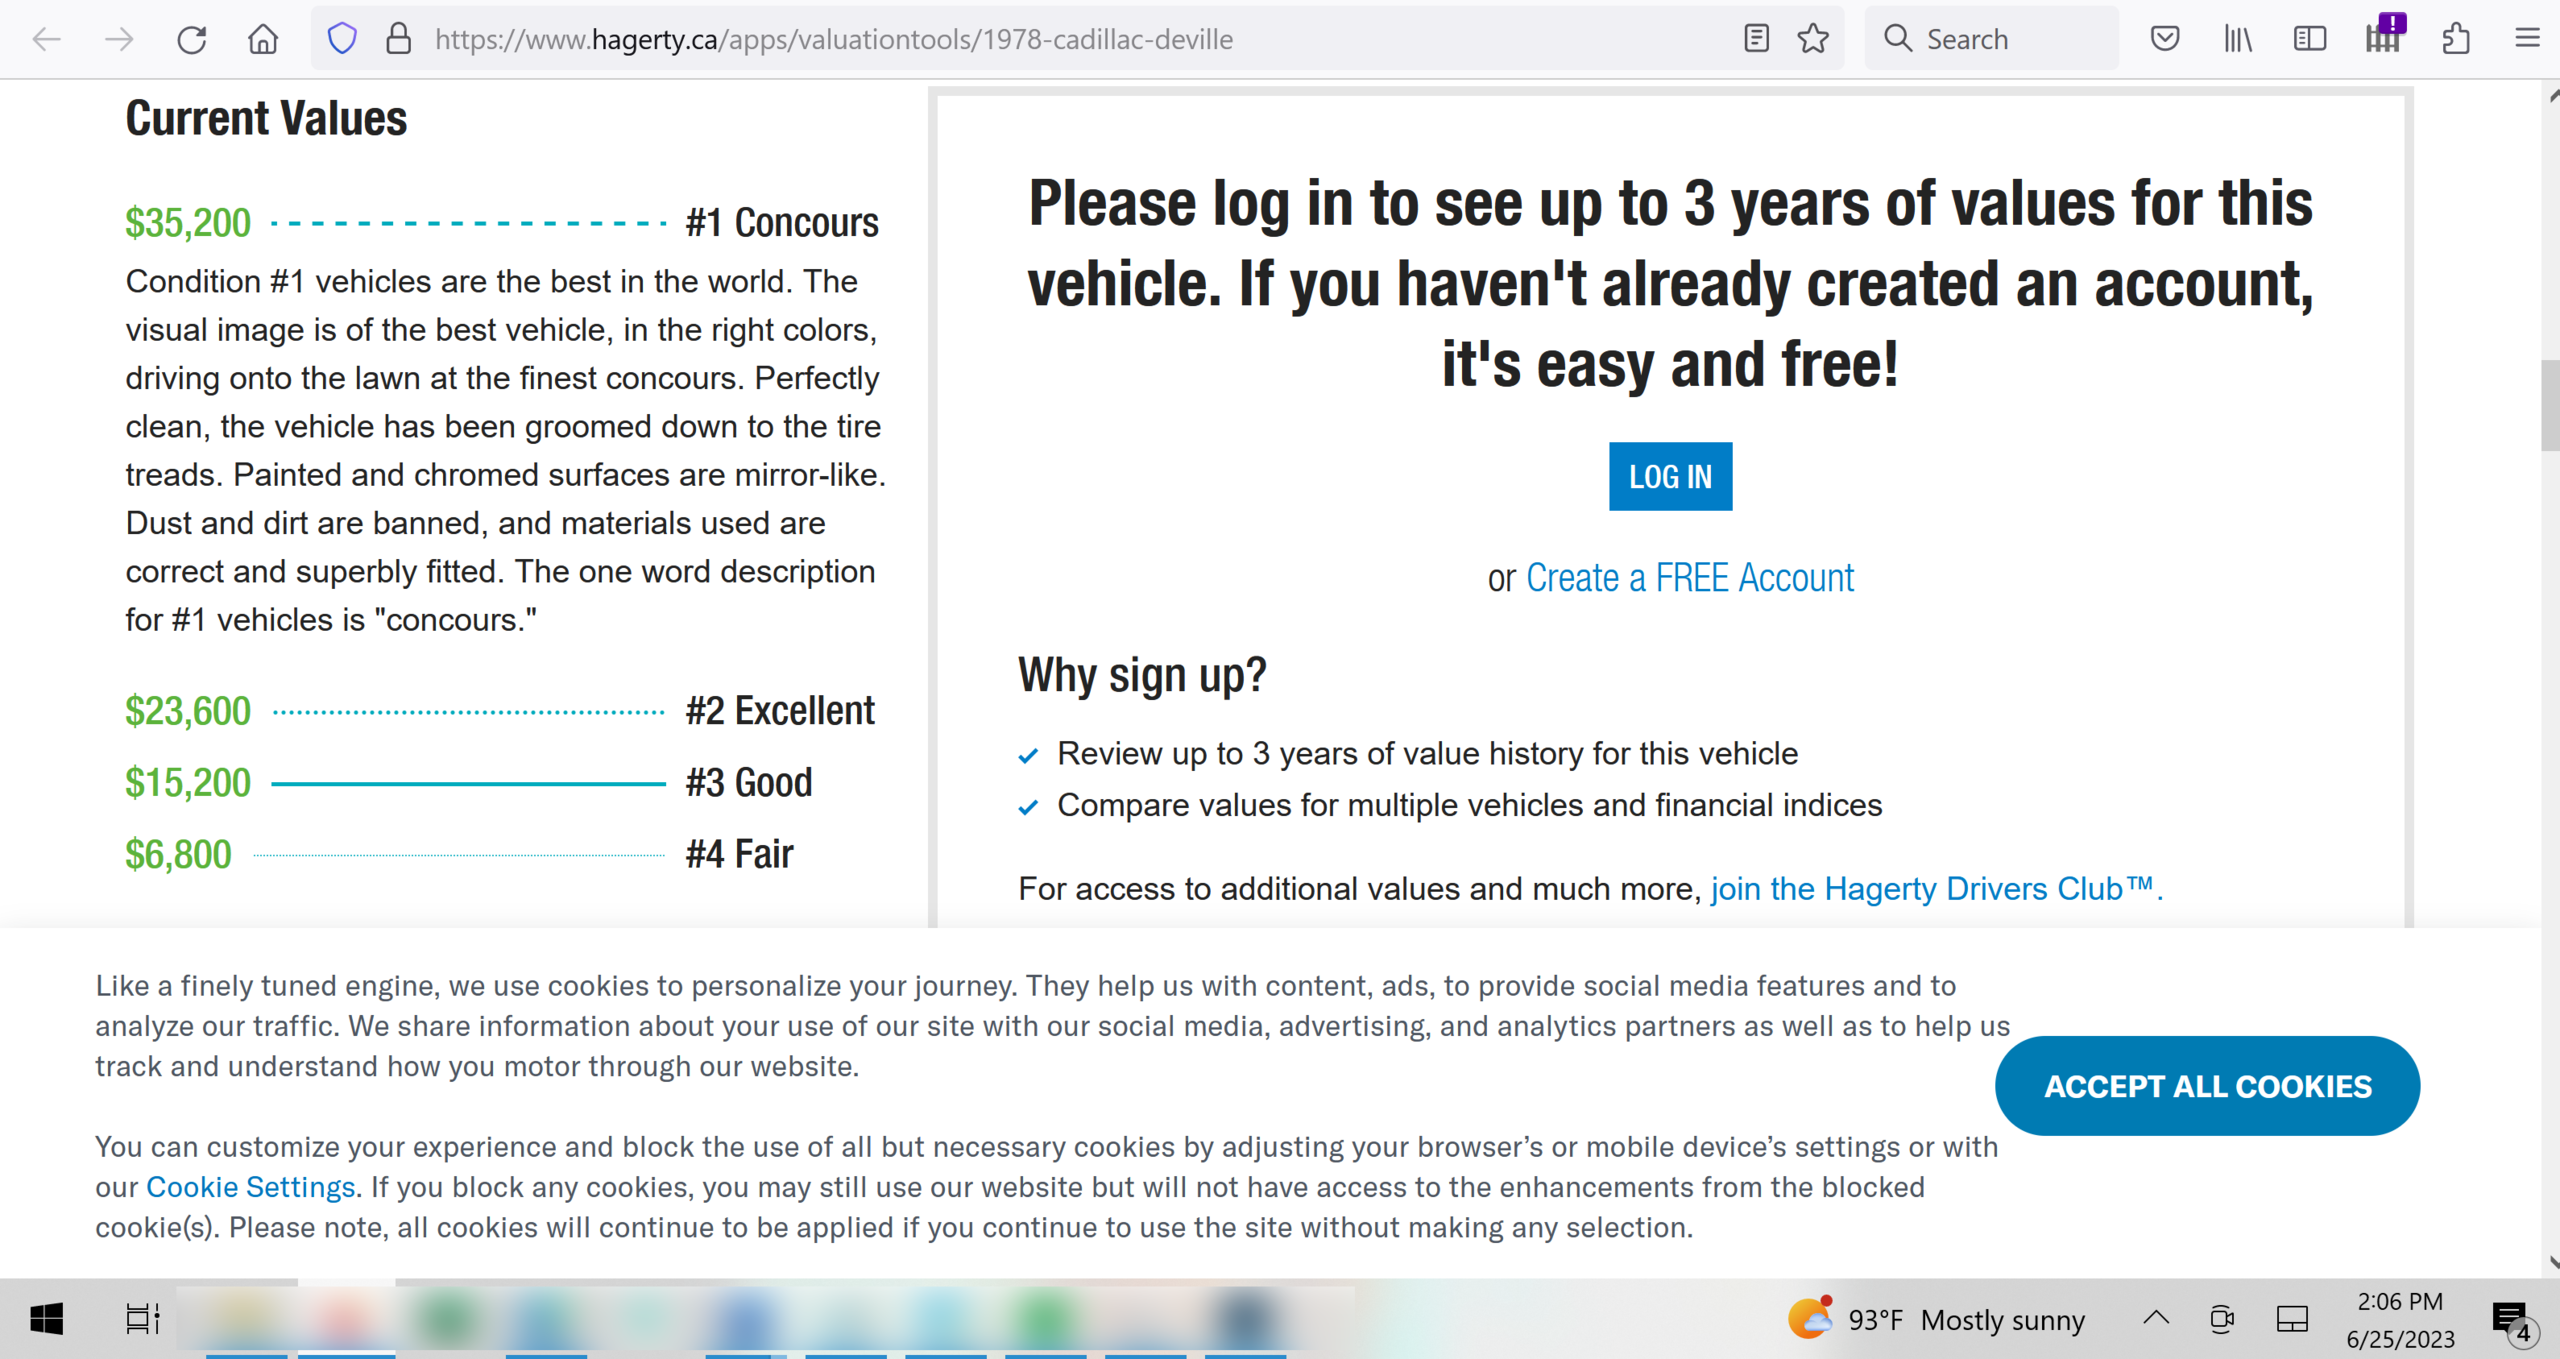2560x1359 pixels.
Task: Click the site padlock security icon
Action: click(398, 39)
